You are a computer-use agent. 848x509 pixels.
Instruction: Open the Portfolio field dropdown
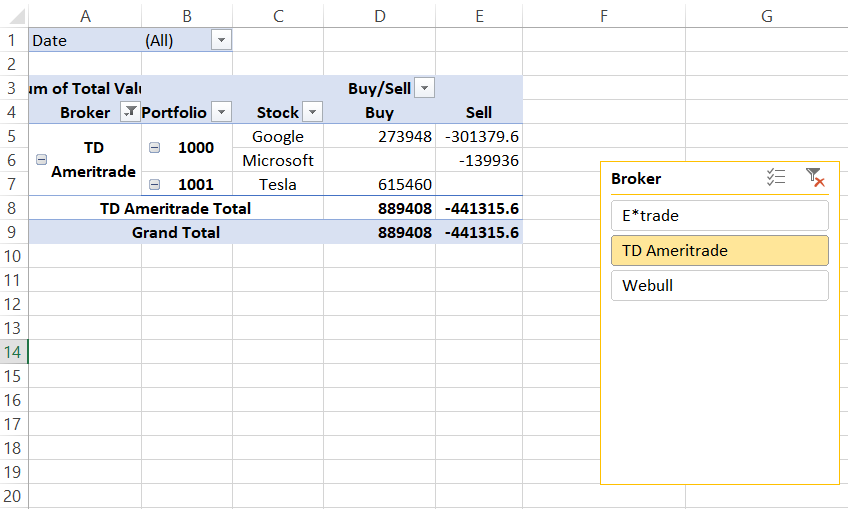[222, 112]
